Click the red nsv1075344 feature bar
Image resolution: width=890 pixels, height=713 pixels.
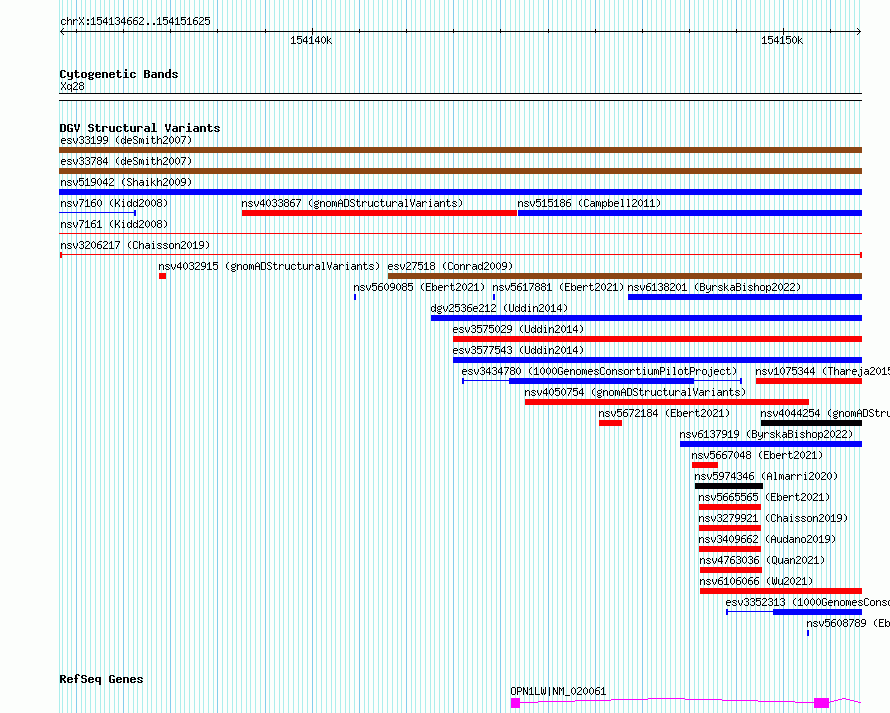(809, 381)
